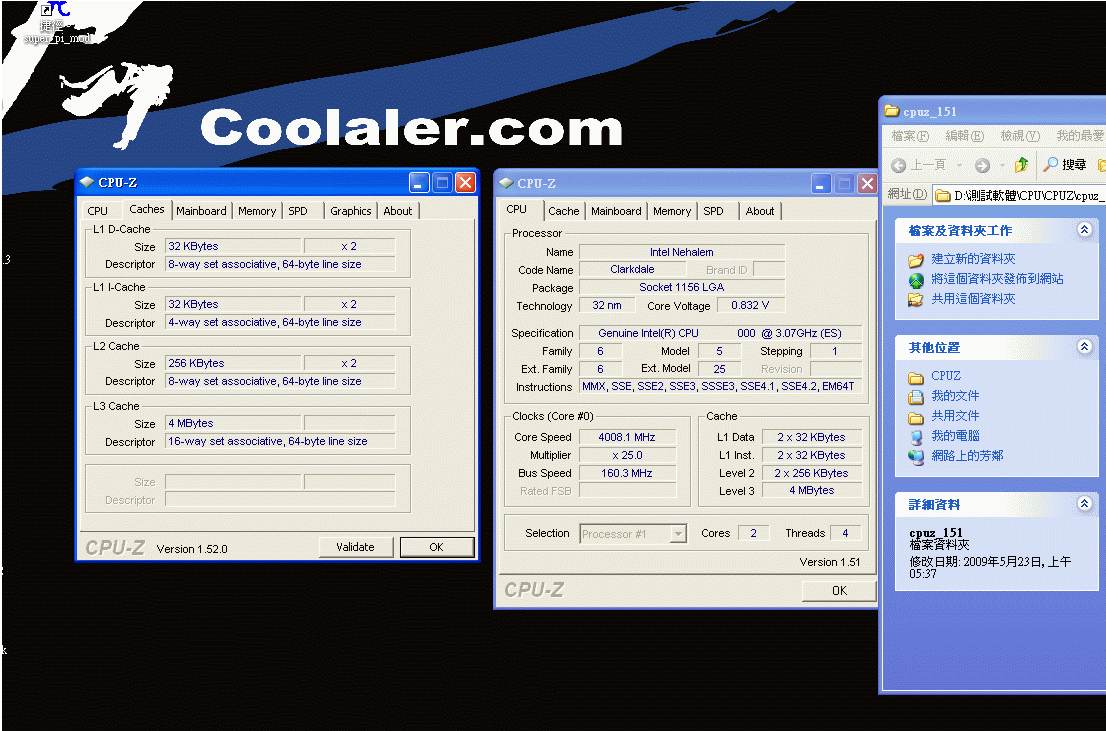Open My Documents (我的文件) link
This screenshot has width=1106, height=731.
pos(955,396)
